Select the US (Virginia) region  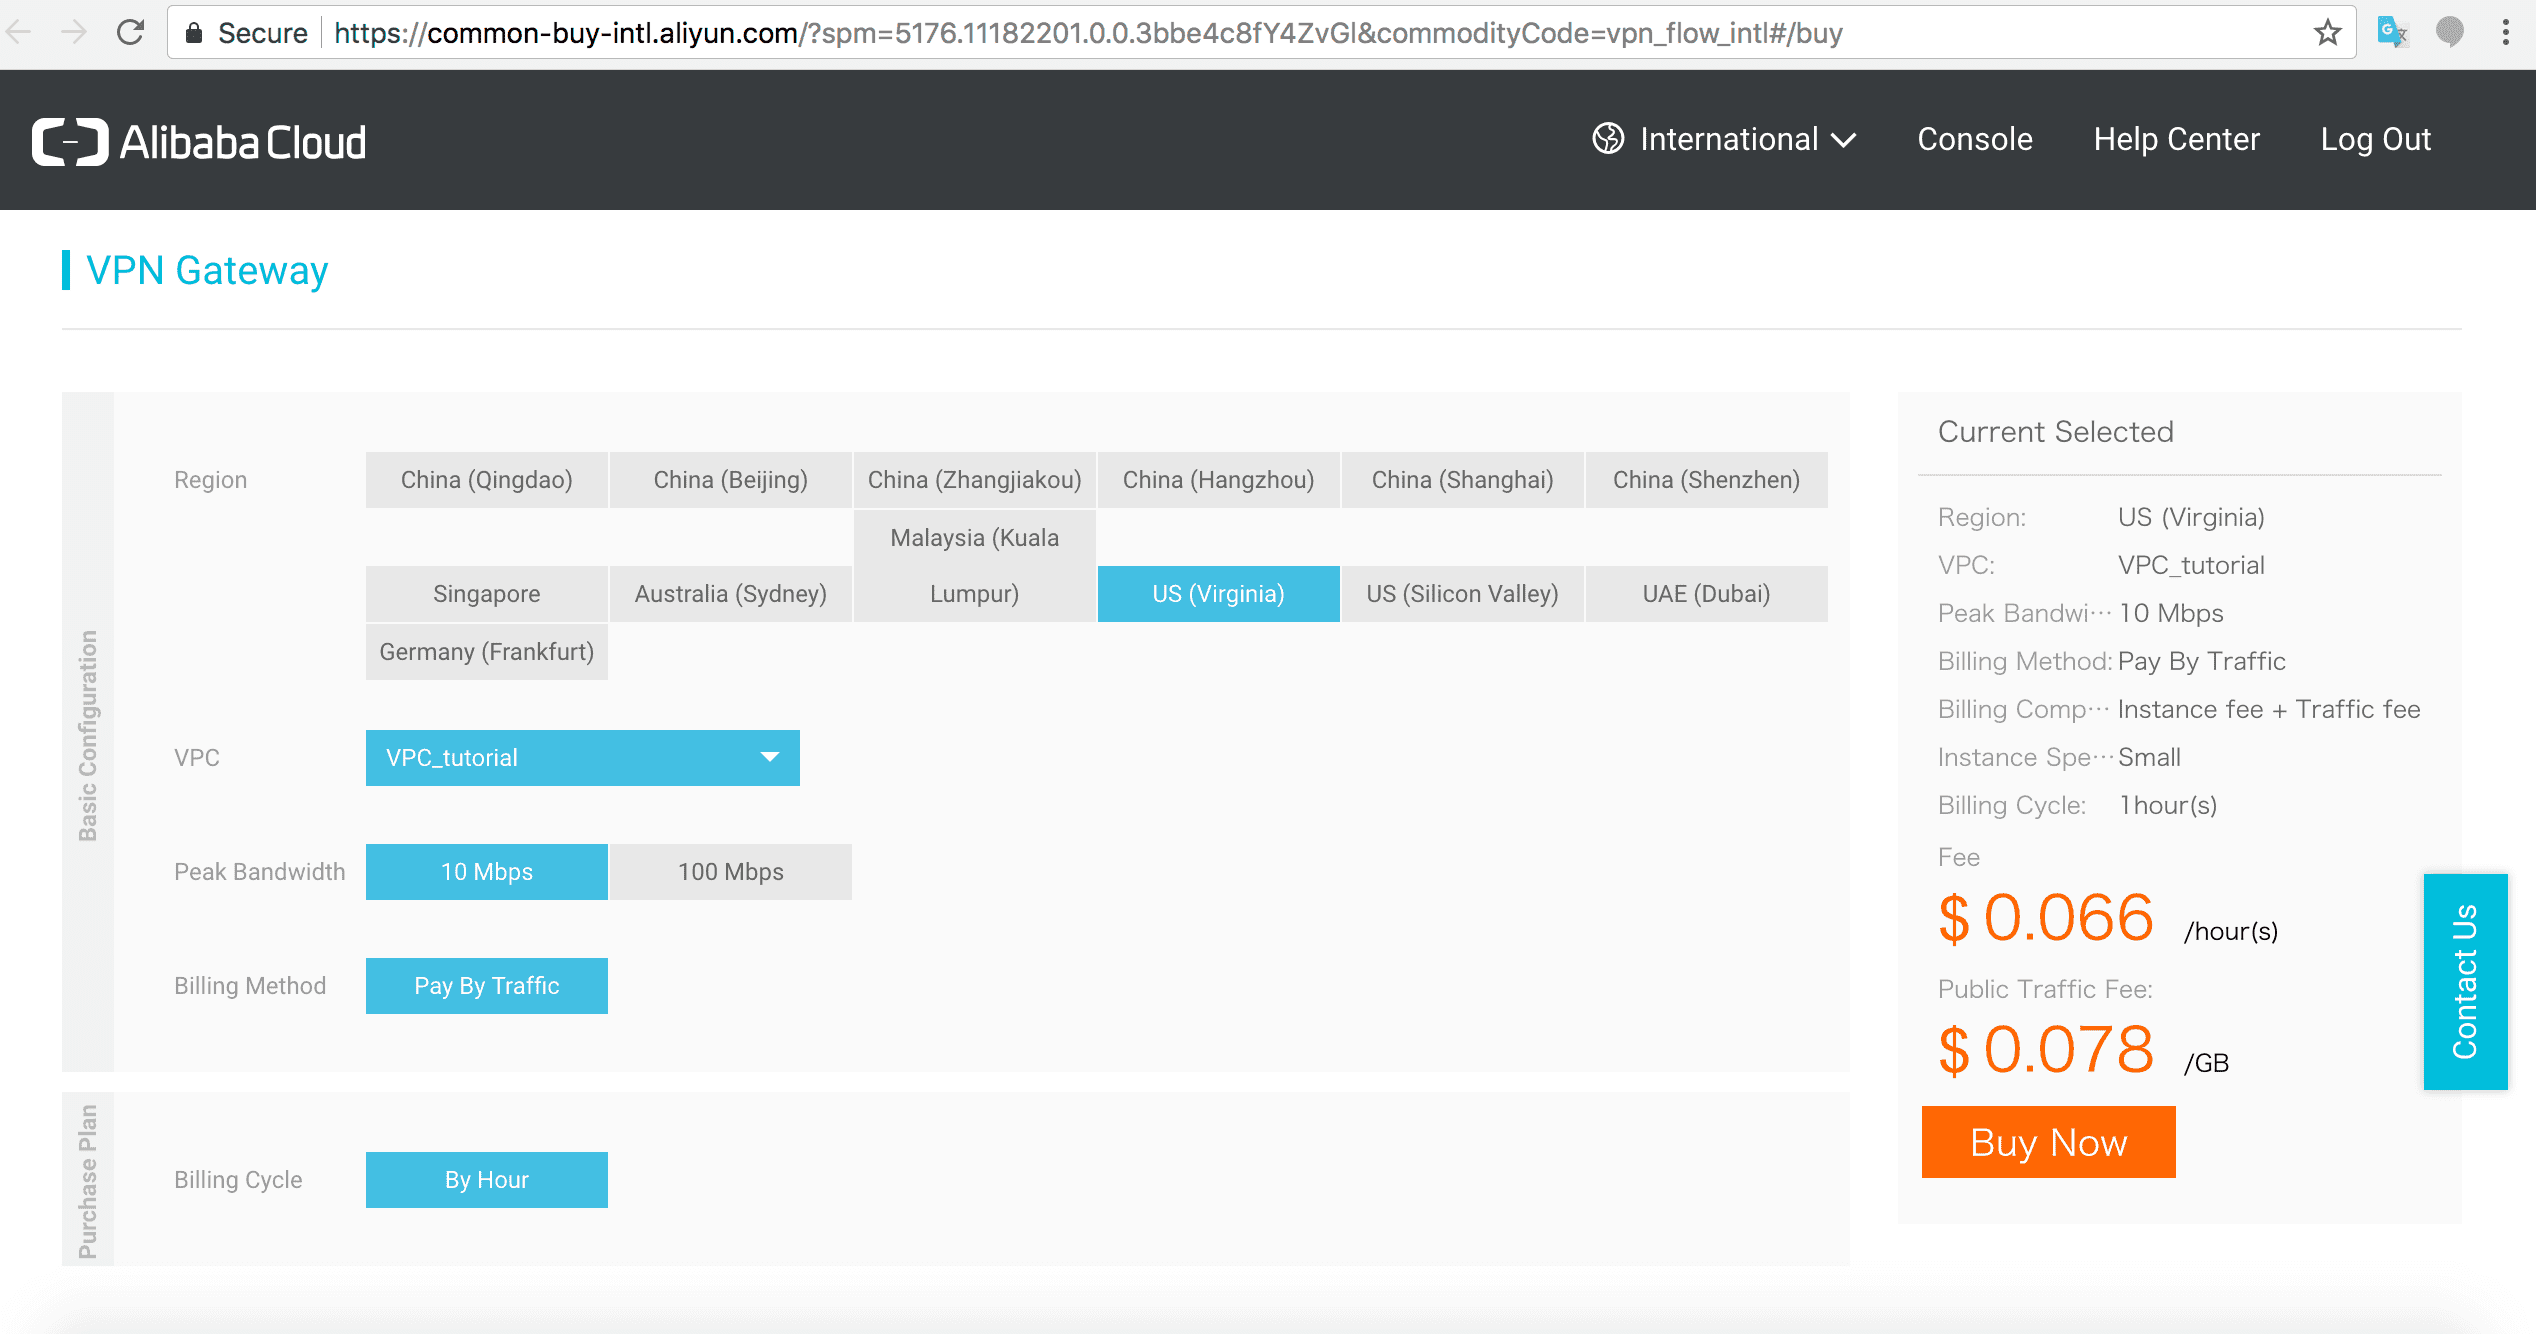pos(1219,594)
